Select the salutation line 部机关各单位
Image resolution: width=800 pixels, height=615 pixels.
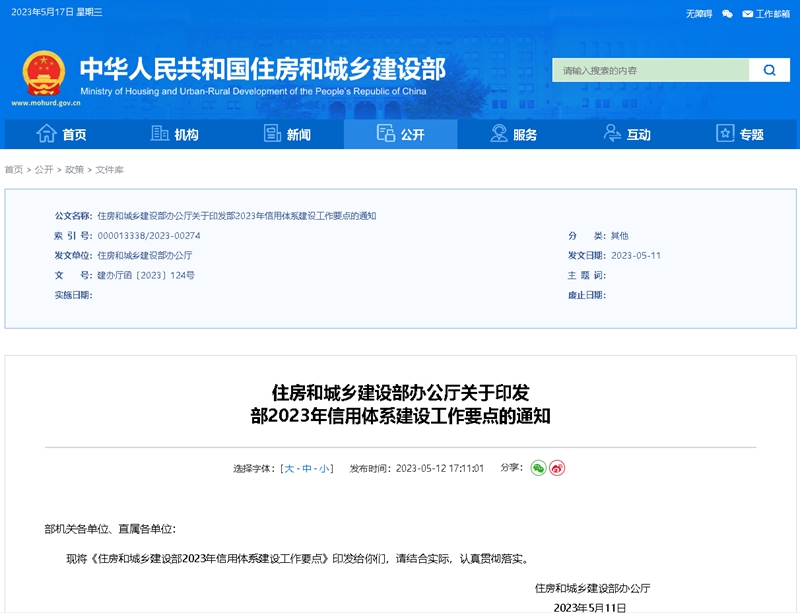110,529
